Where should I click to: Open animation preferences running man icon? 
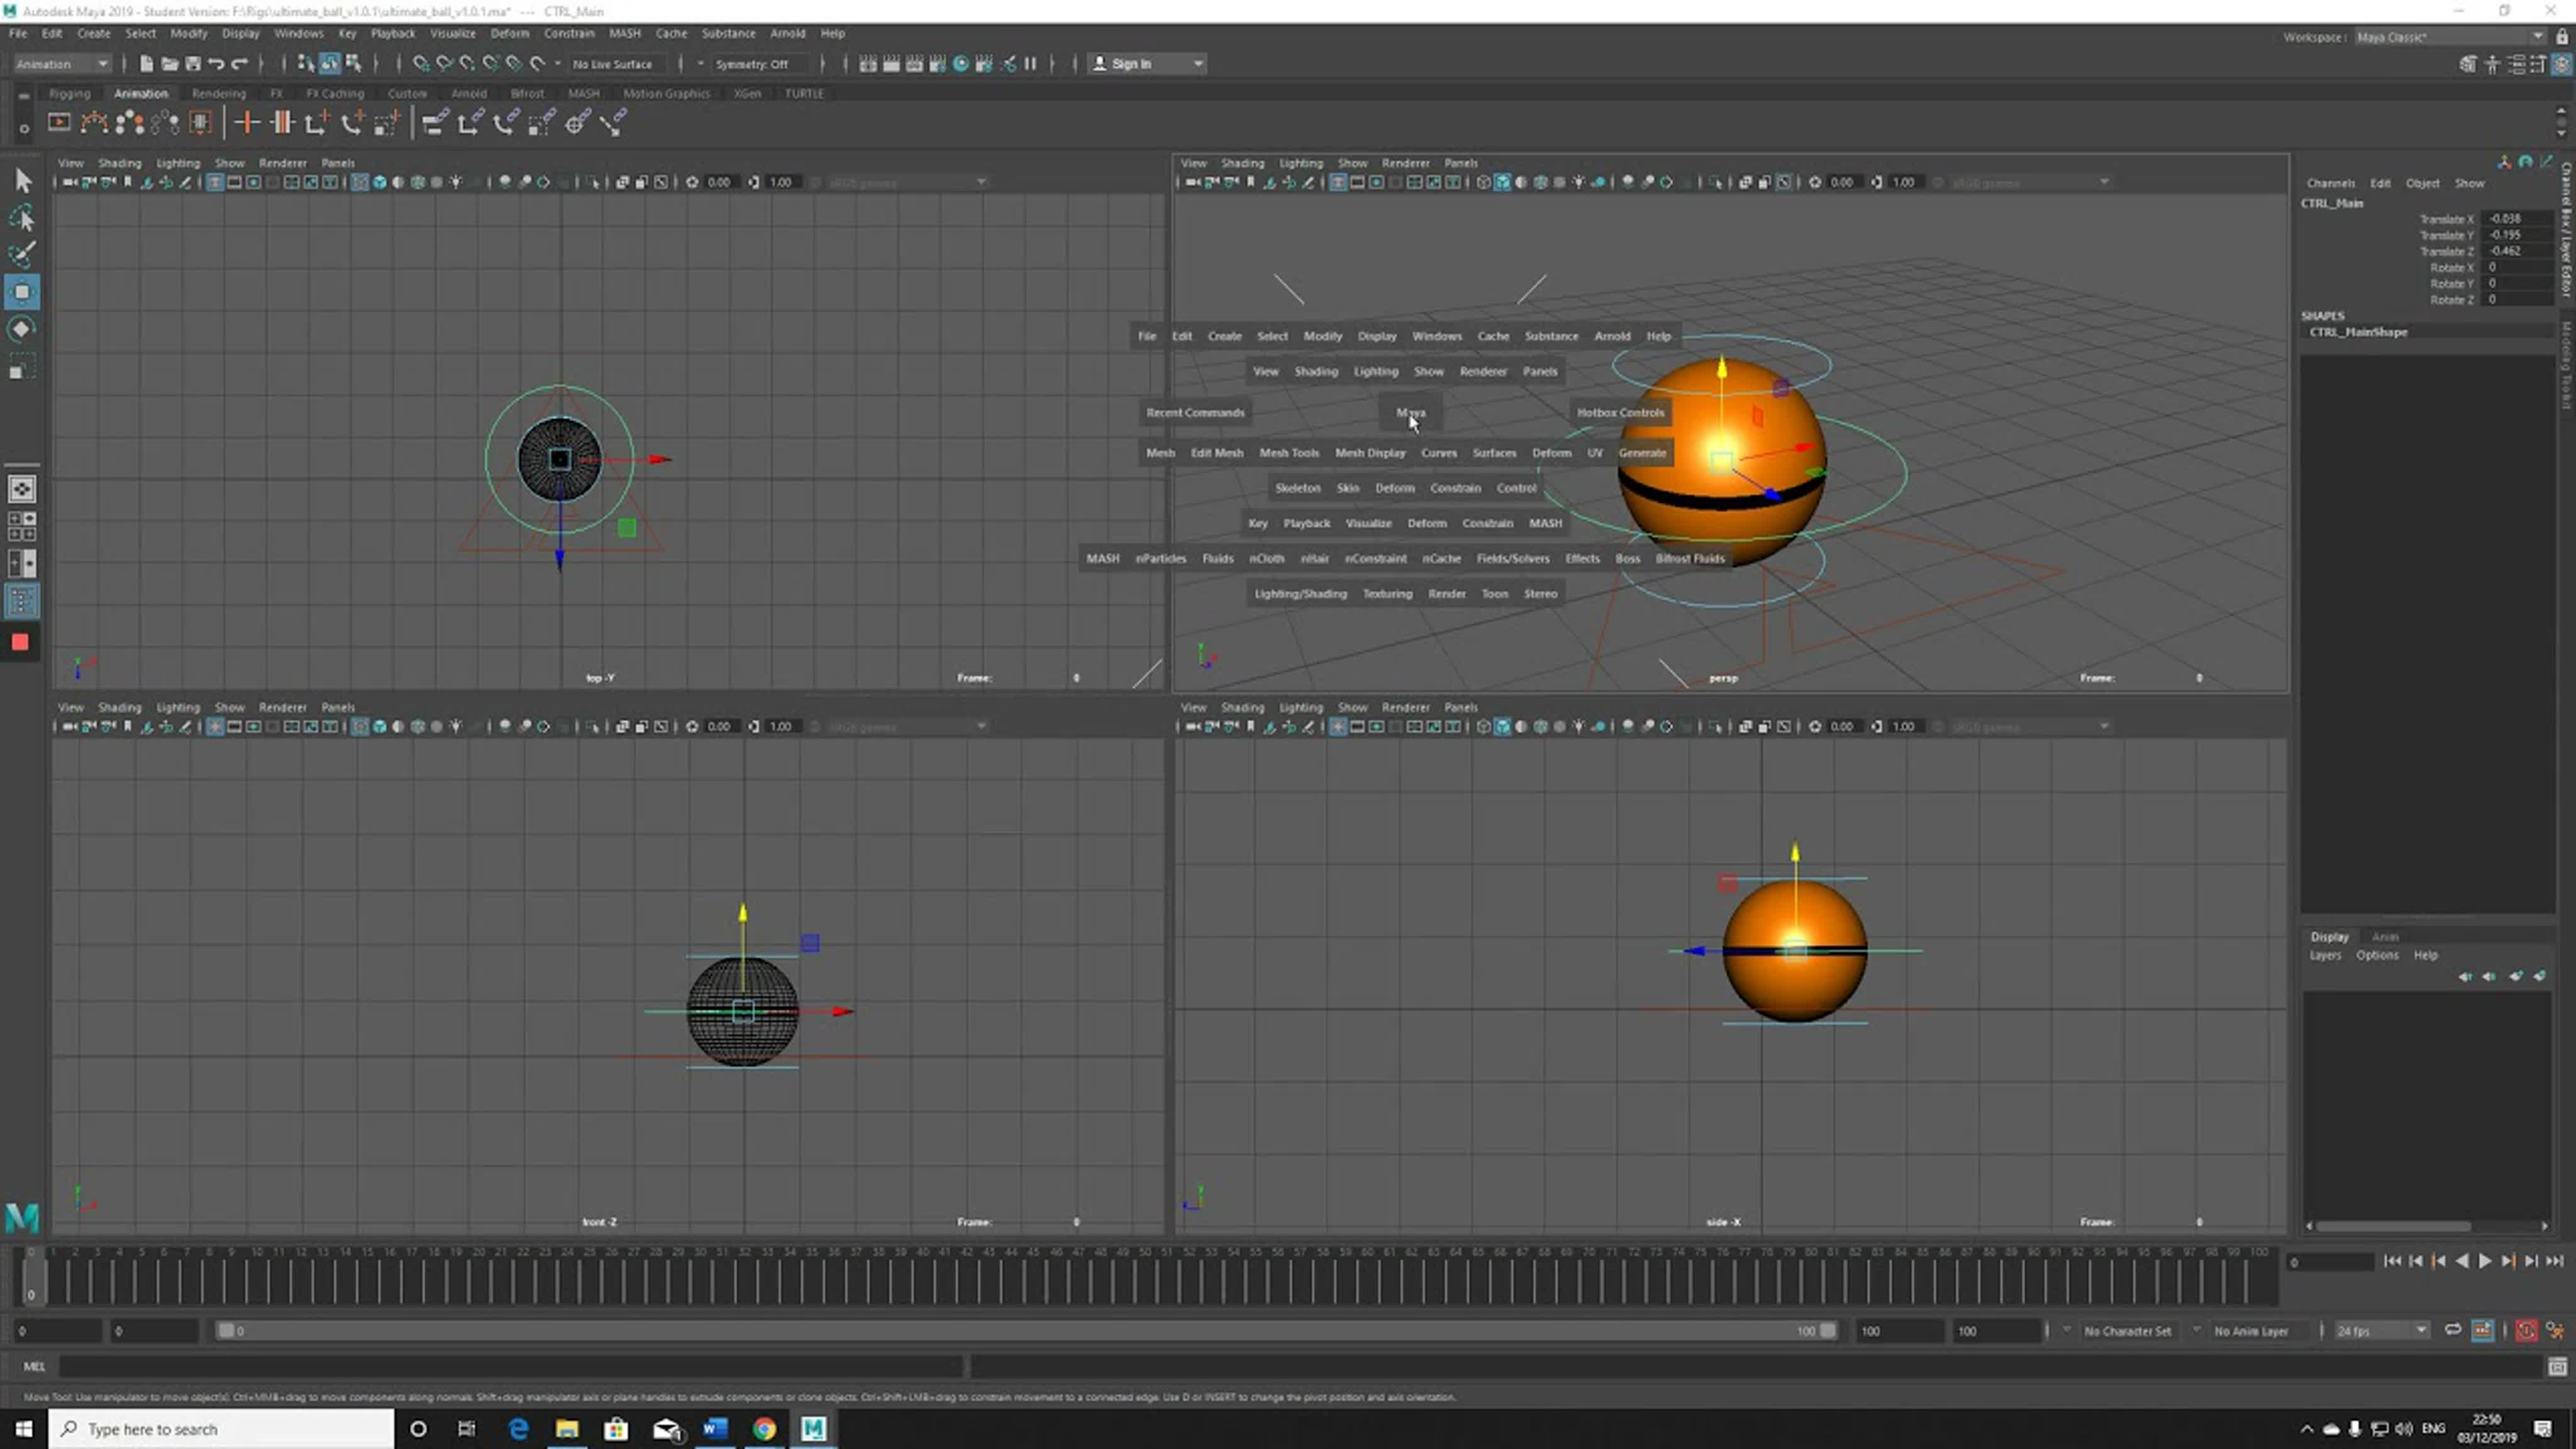pyautogui.click(x=2555, y=1331)
